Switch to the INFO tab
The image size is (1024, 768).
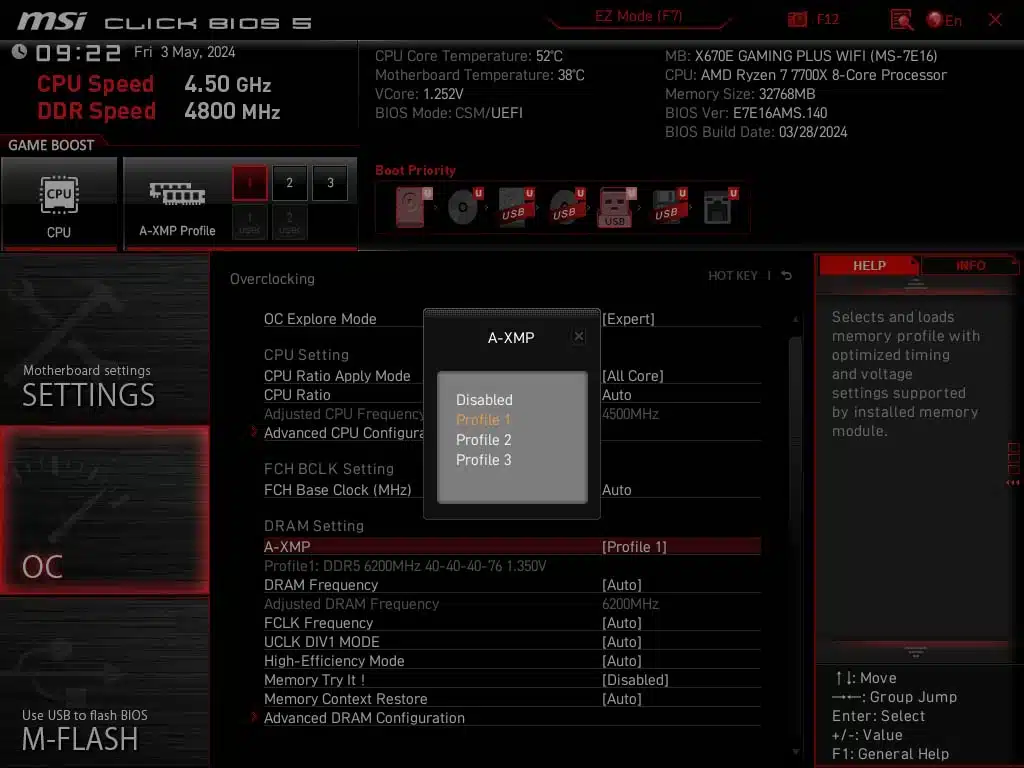click(x=970, y=266)
